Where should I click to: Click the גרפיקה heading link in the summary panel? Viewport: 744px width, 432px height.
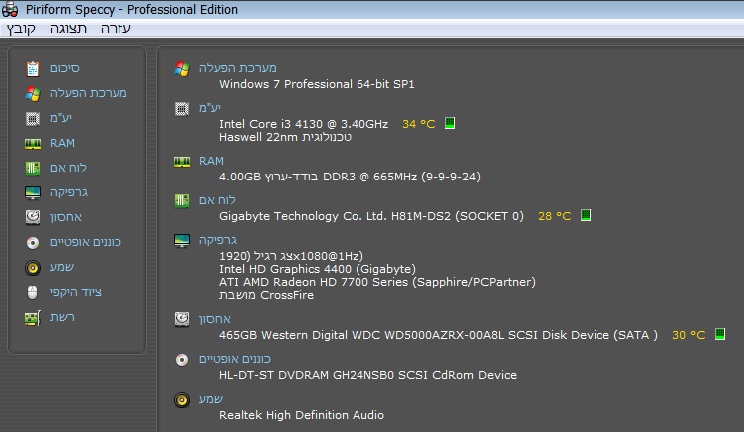pyautogui.click(x=217, y=240)
